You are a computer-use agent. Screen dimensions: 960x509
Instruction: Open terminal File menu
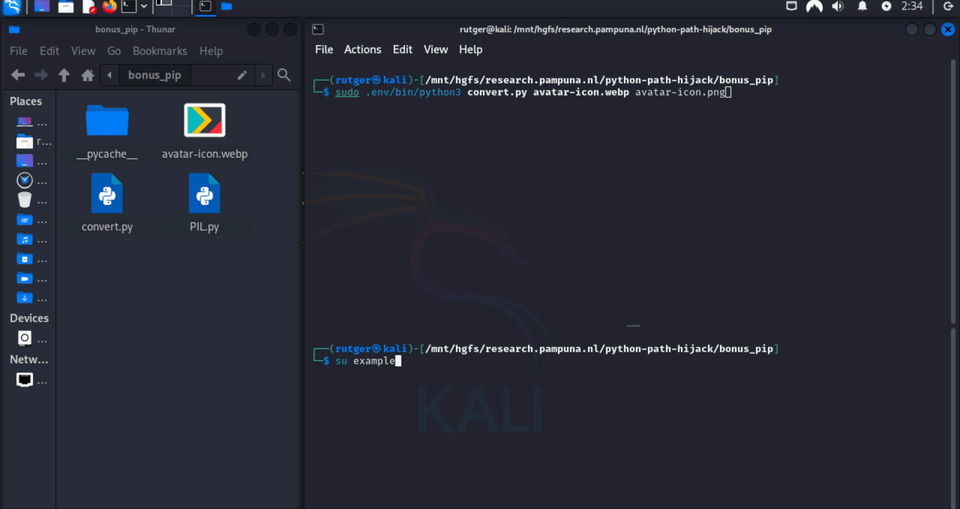[x=324, y=50]
